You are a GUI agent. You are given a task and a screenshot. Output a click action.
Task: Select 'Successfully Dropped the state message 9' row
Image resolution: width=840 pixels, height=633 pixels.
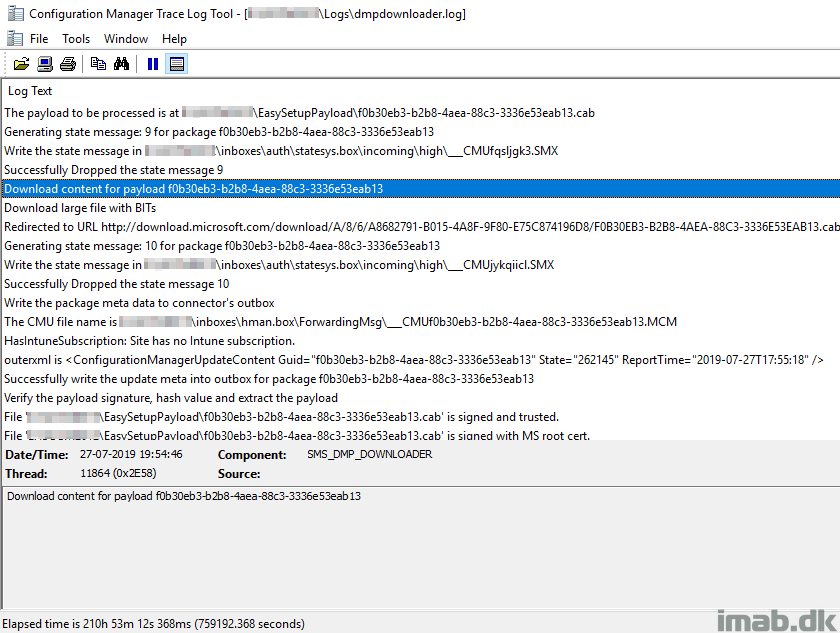tap(421, 170)
